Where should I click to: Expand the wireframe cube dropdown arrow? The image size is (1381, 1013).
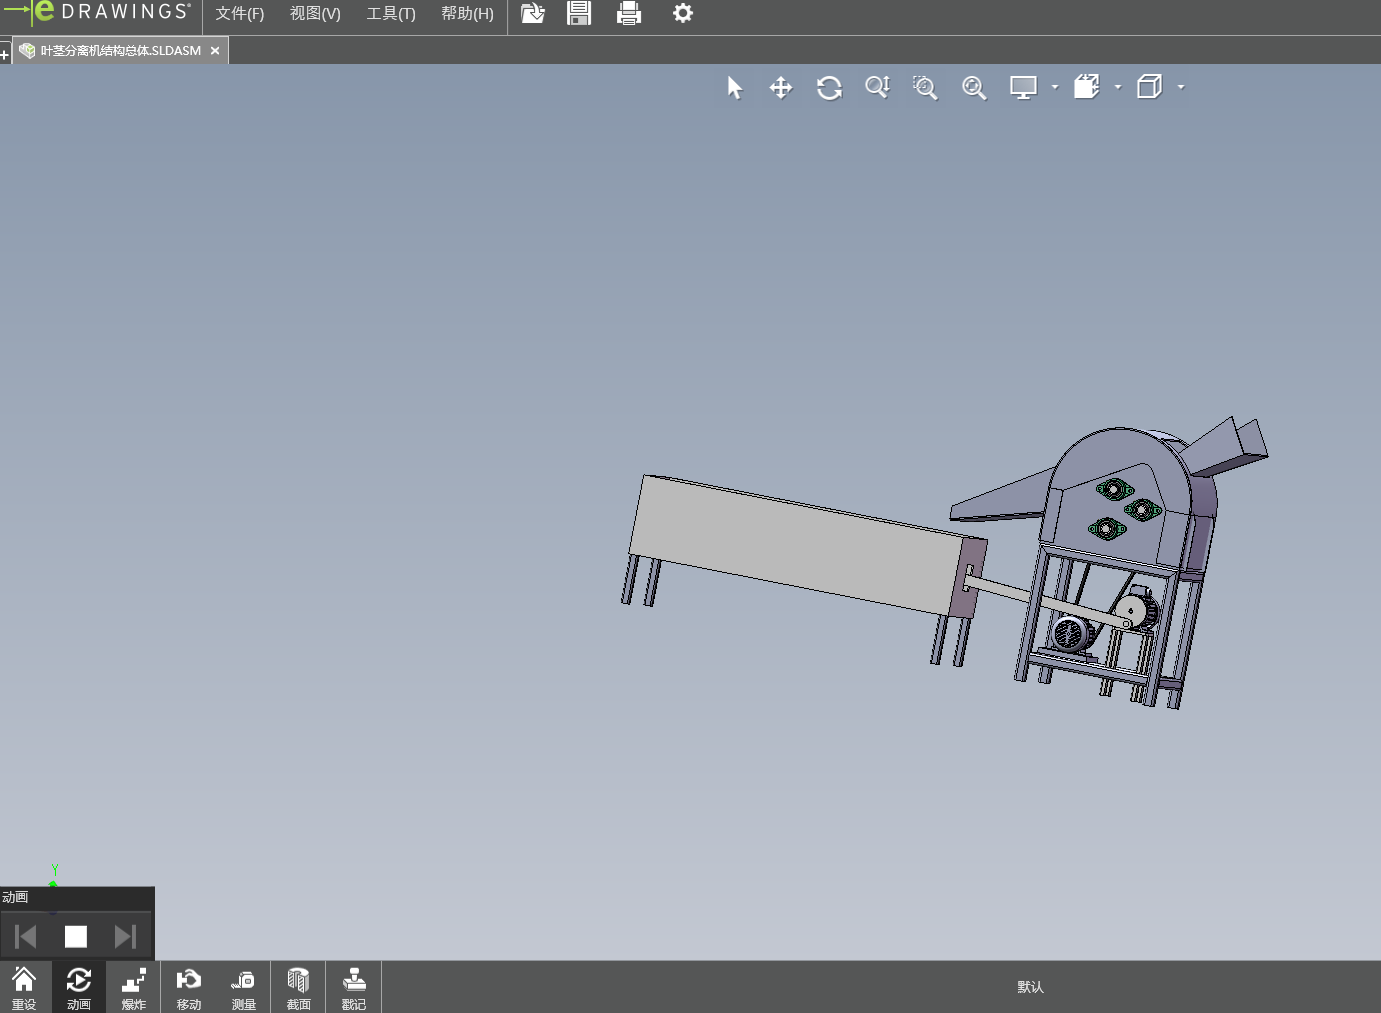(1181, 88)
